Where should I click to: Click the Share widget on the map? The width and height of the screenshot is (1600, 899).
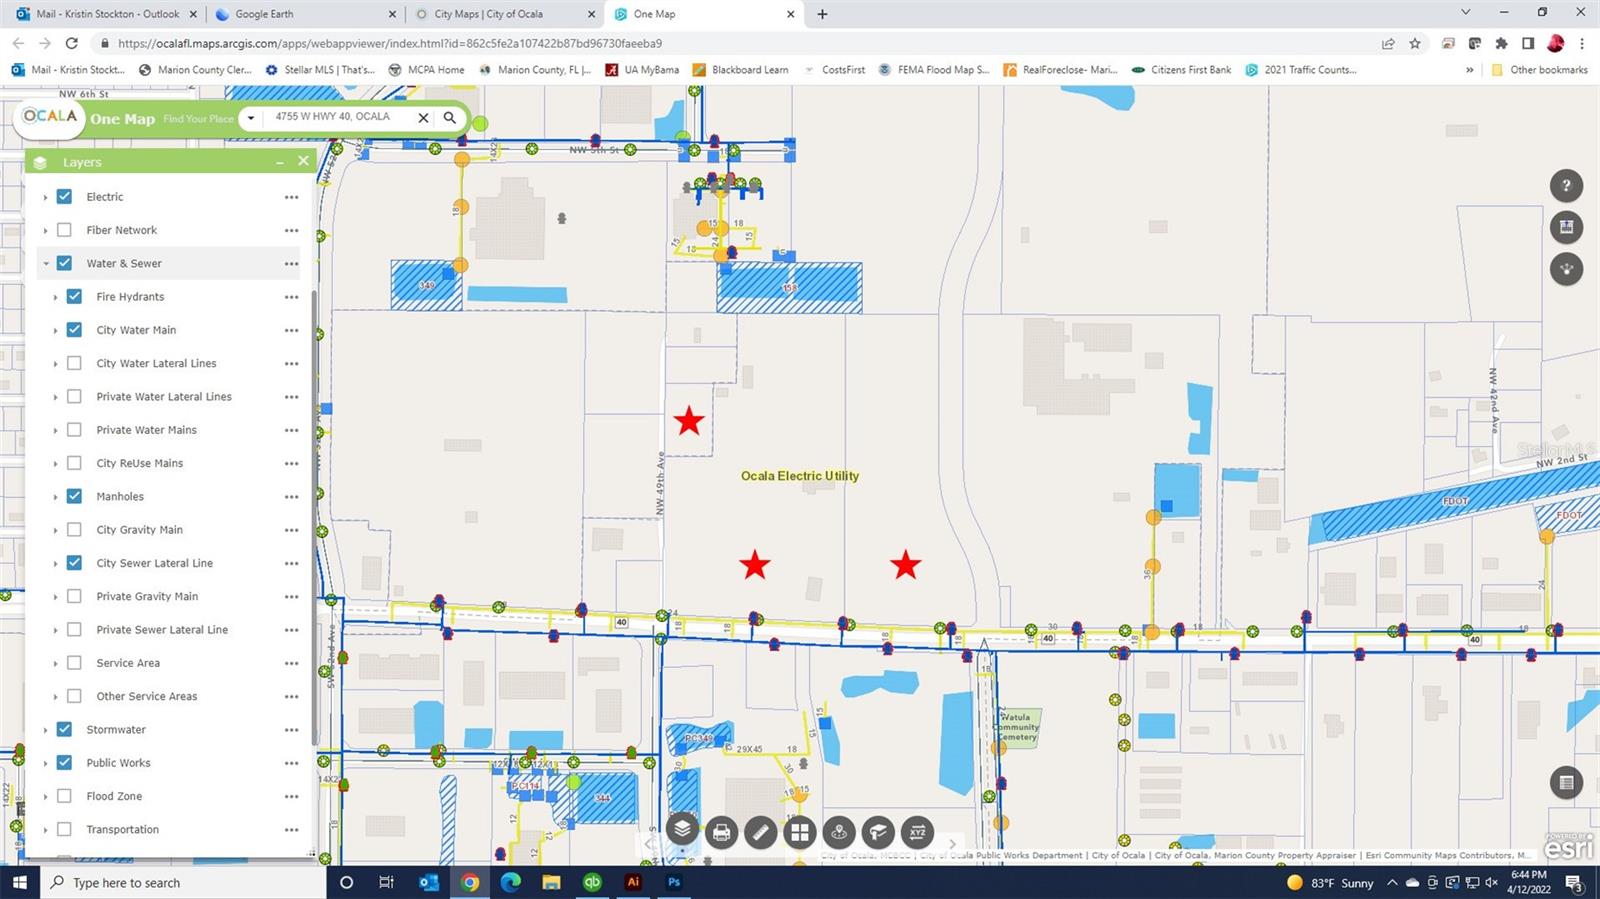(x=1566, y=268)
